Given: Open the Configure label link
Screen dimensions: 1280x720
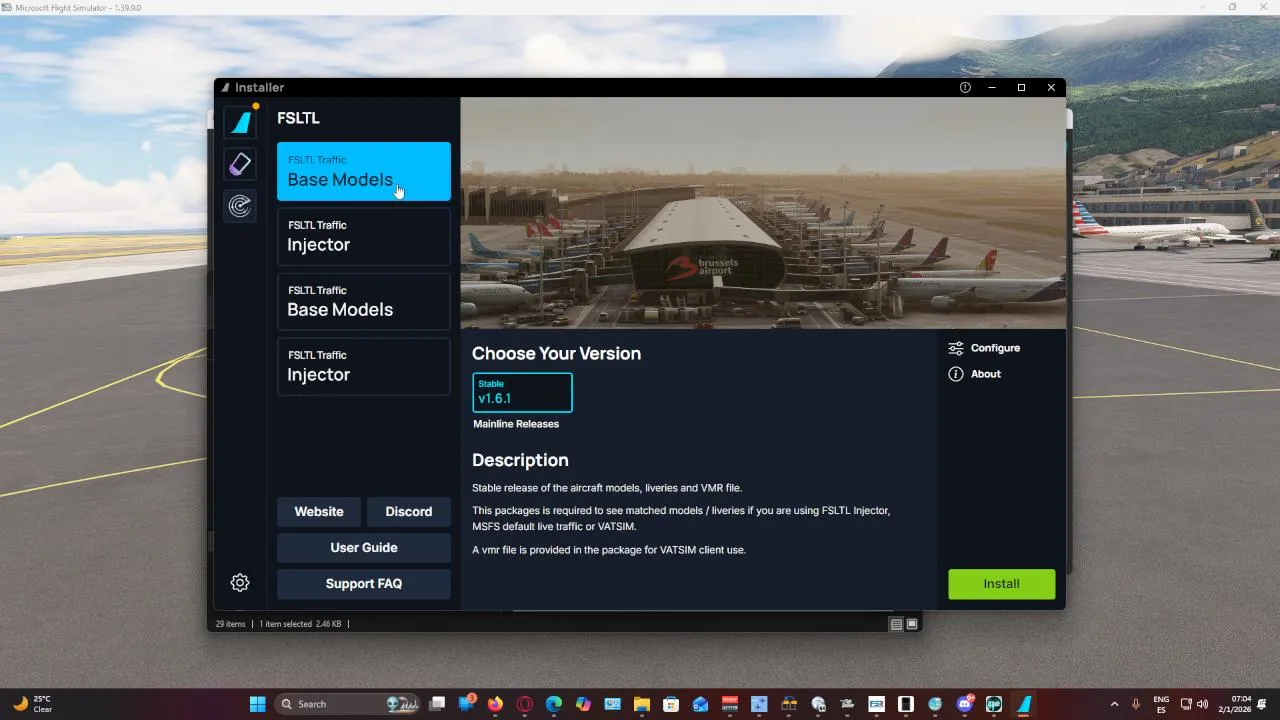Looking at the screenshot, I should pyautogui.click(x=995, y=348).
